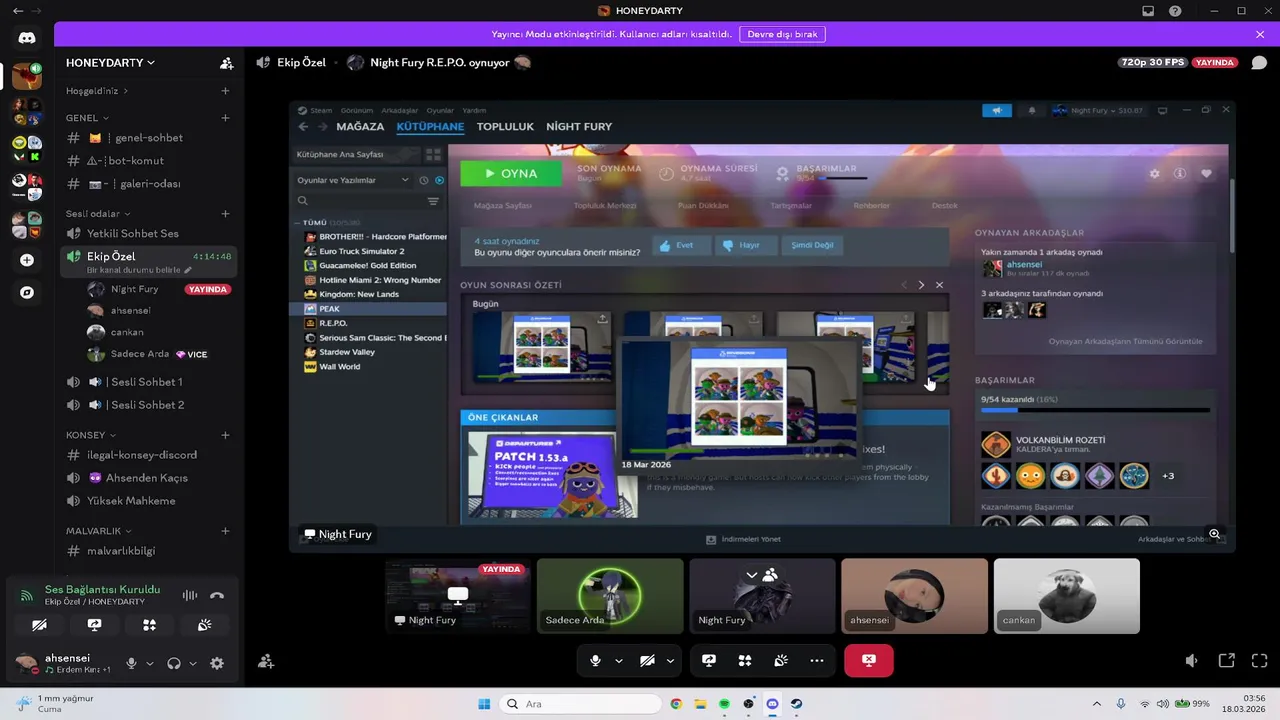Zoom the stream with magnifier icon
Image resolution: width=1280 pixels, height=720 pixels.
click(1214, 534)
